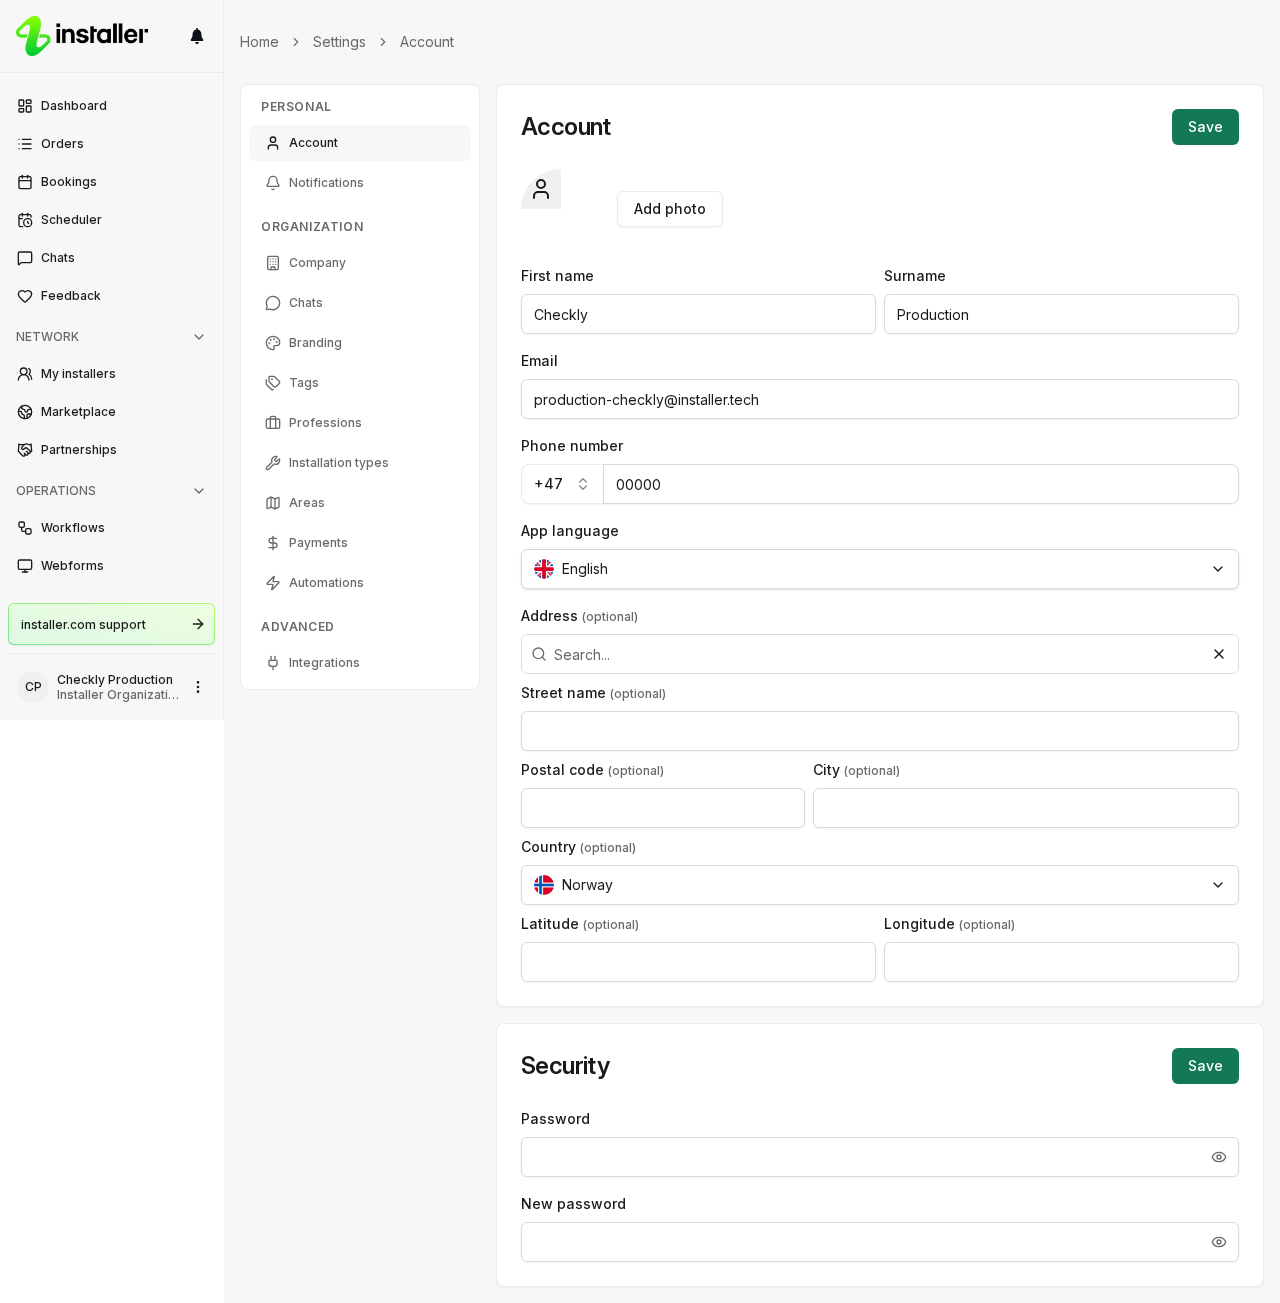Open the Country dropdown showing Norway
The height and width of the screenshot is (1303, 1280).
[880, 885]
